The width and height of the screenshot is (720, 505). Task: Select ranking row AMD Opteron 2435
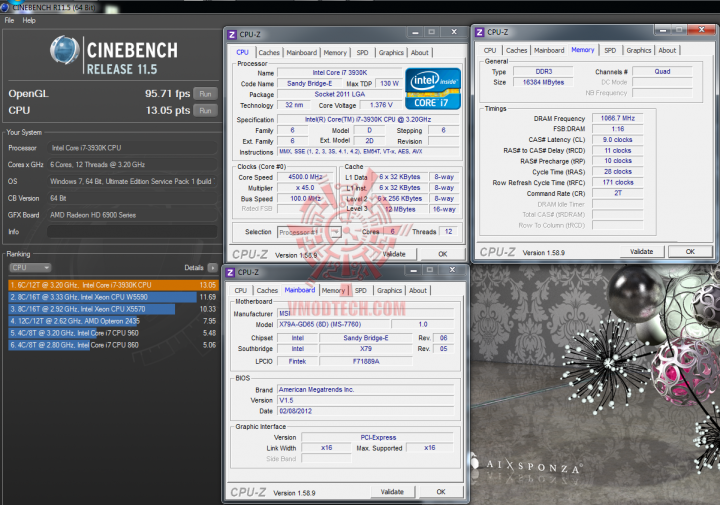click(113, 321)
